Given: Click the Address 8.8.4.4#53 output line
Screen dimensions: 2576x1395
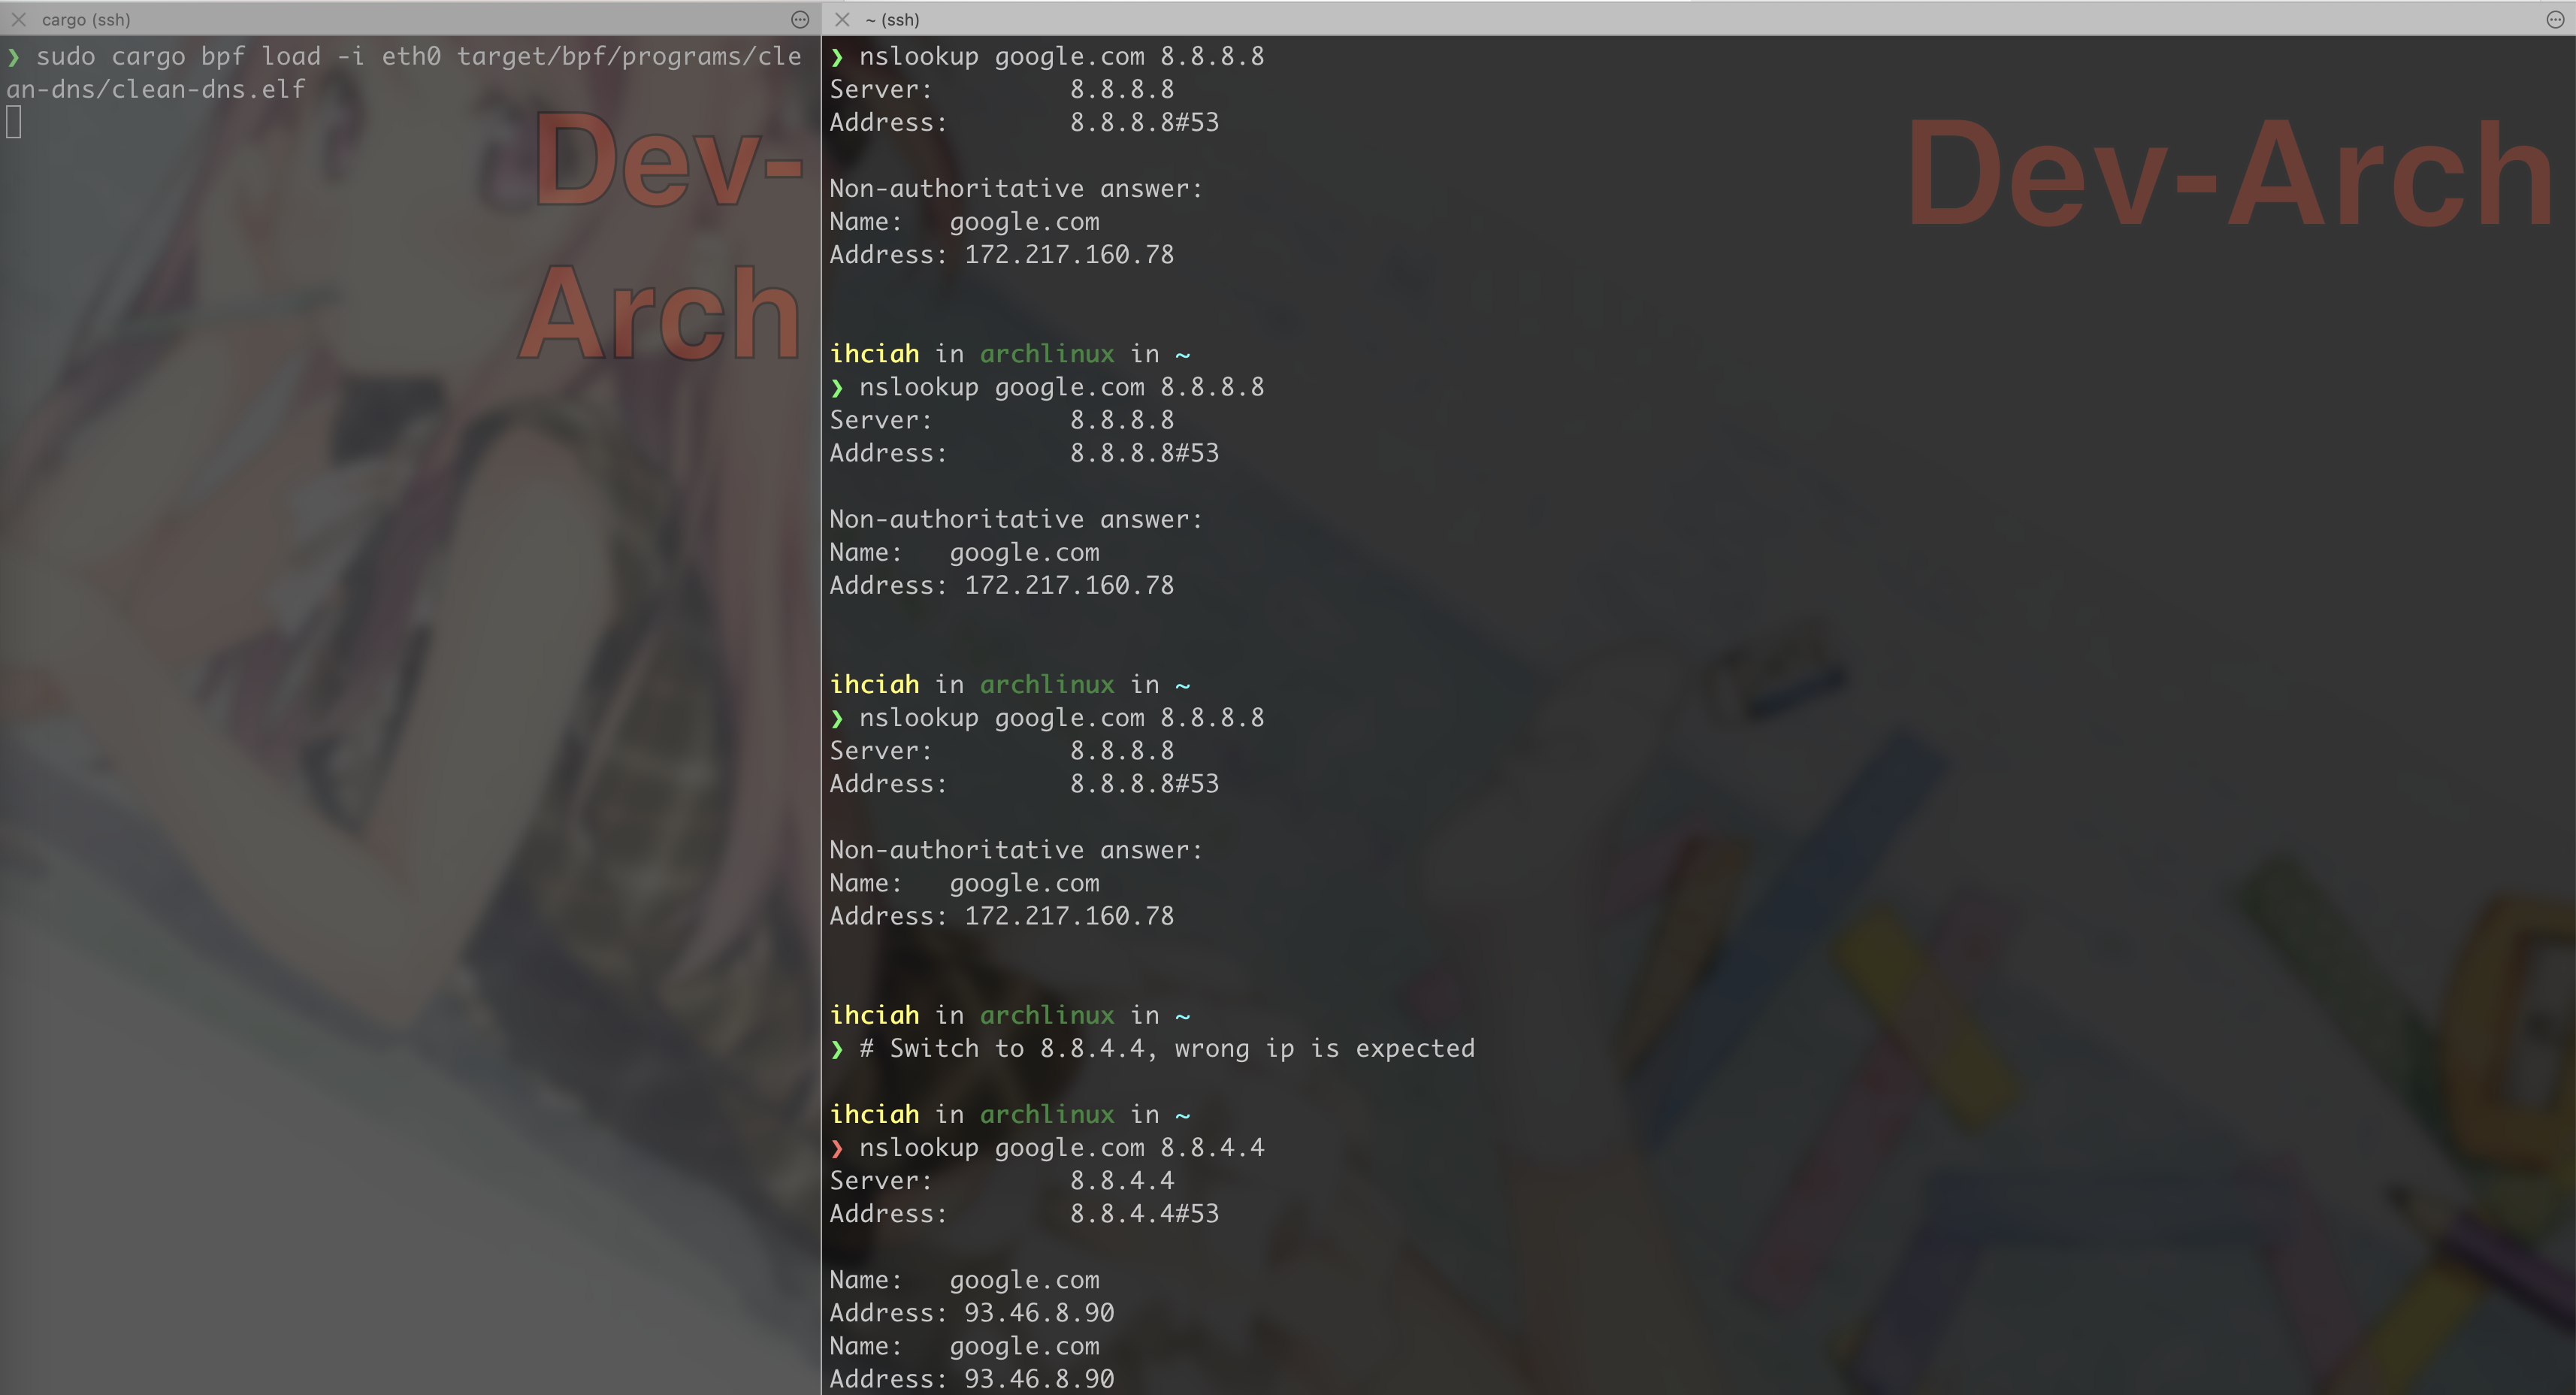Looking at the screenshot, I should click(1024, 1214).
